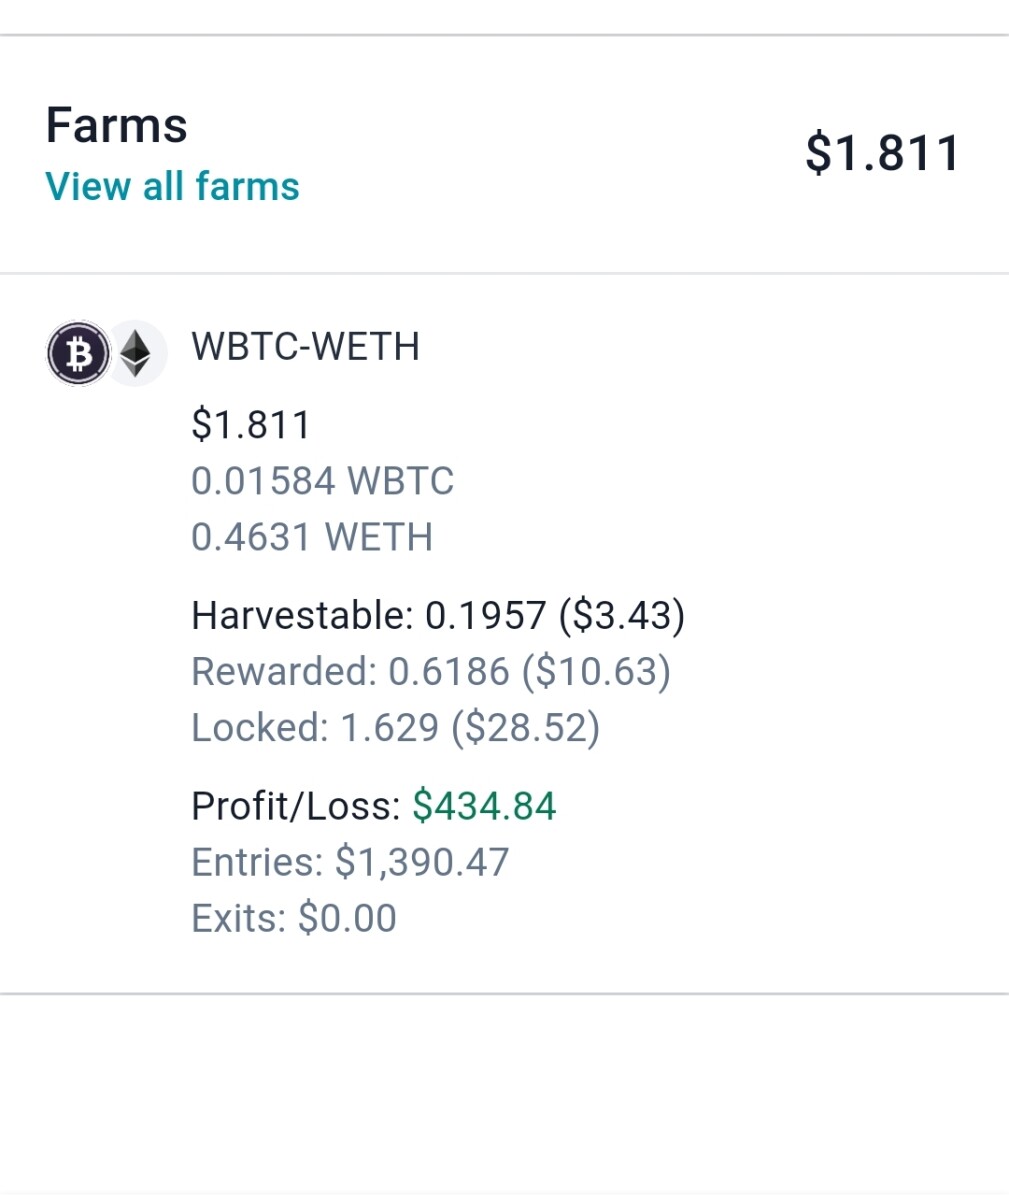Click the WBTC Bitcoin token icon
The width and height of the screenshot is (1009, 1200).
click(78, 353)
